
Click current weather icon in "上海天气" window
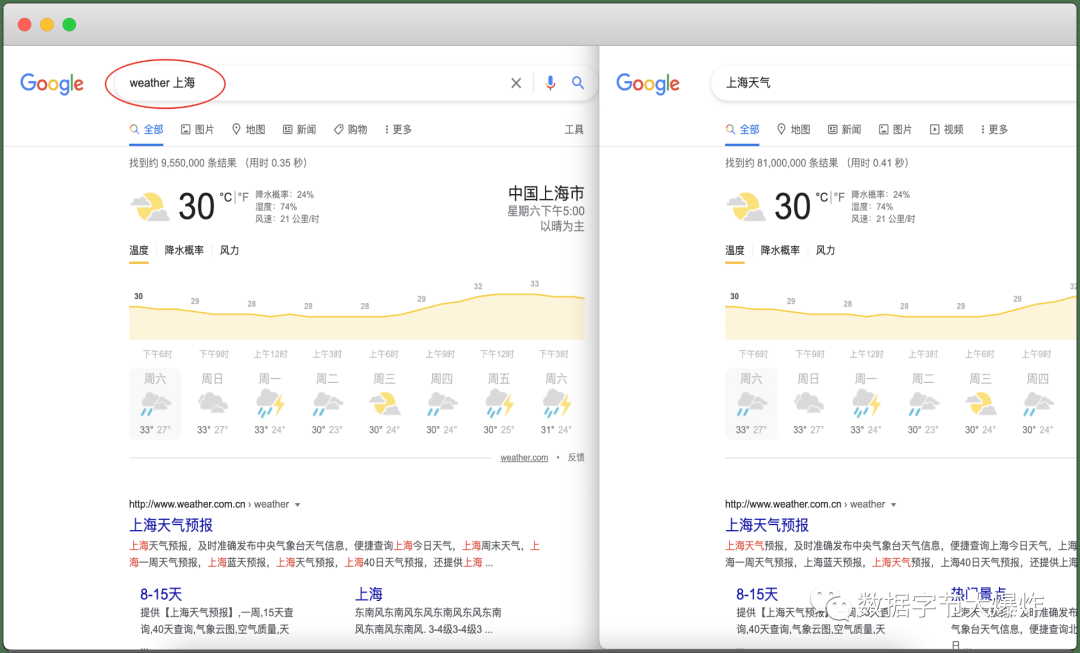(x=745, y=207)
